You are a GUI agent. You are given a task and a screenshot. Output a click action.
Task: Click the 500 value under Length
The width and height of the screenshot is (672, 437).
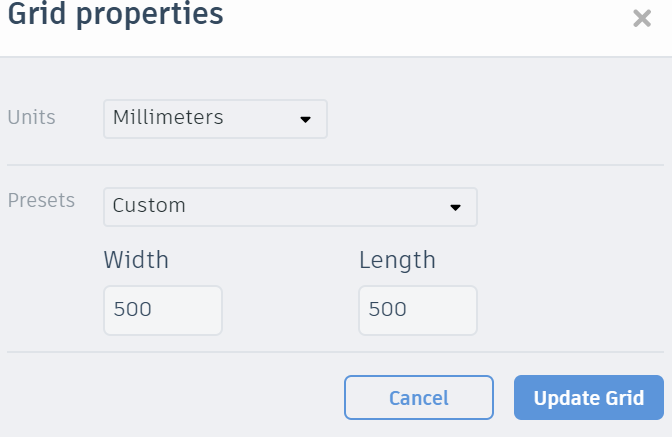coord(388,310)
